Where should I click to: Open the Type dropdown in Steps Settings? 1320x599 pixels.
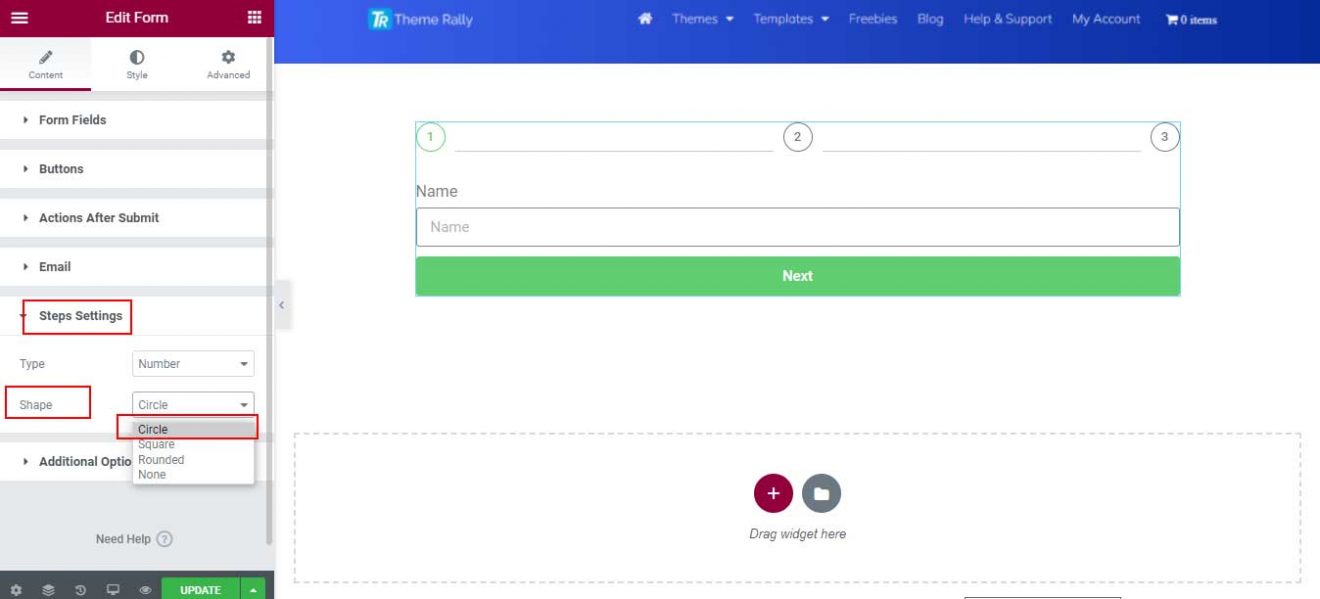tap(192, 363)
